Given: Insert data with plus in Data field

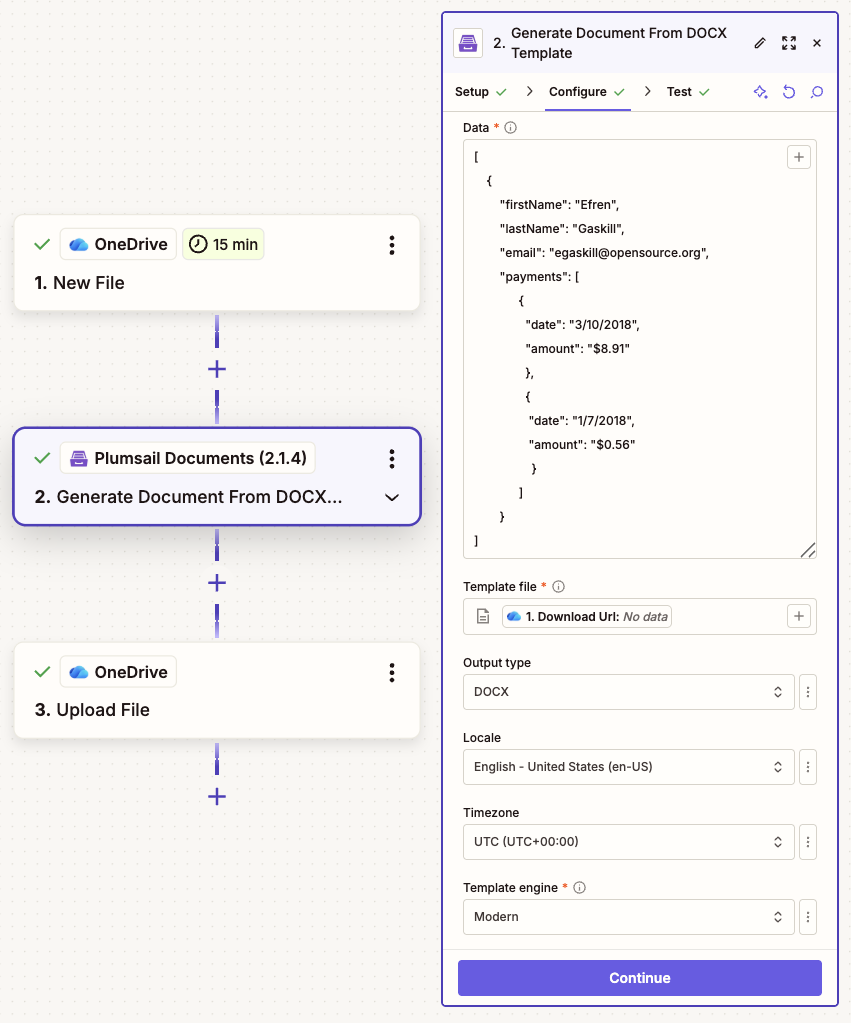Looking at the screenshot, I should (x=799, y=157).
